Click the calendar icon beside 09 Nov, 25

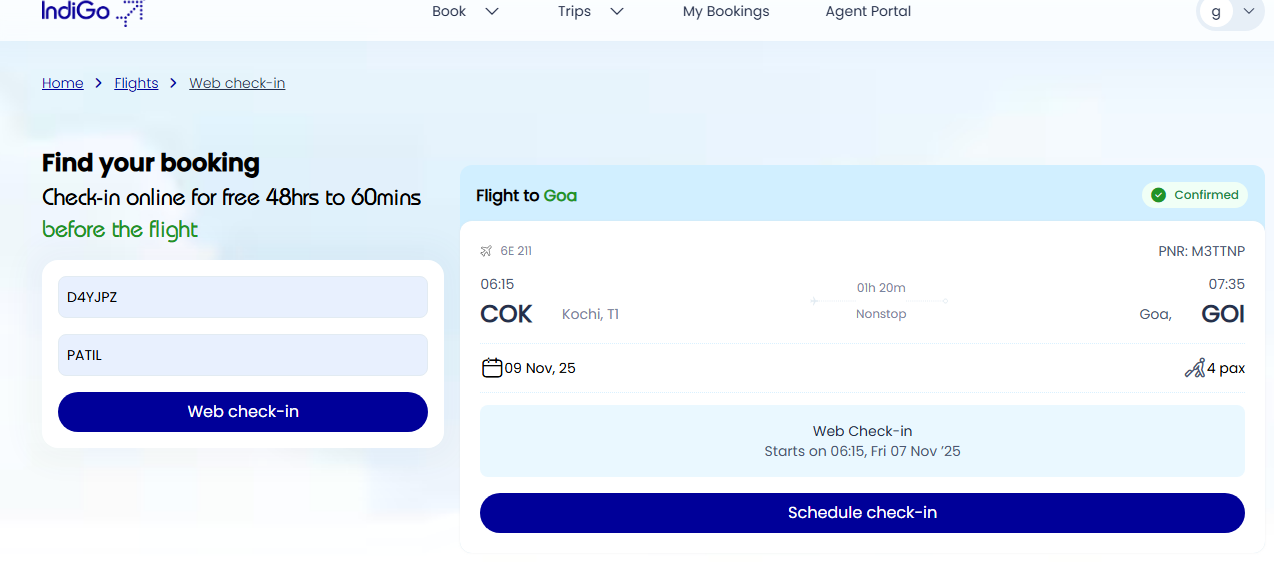[491, 368]
